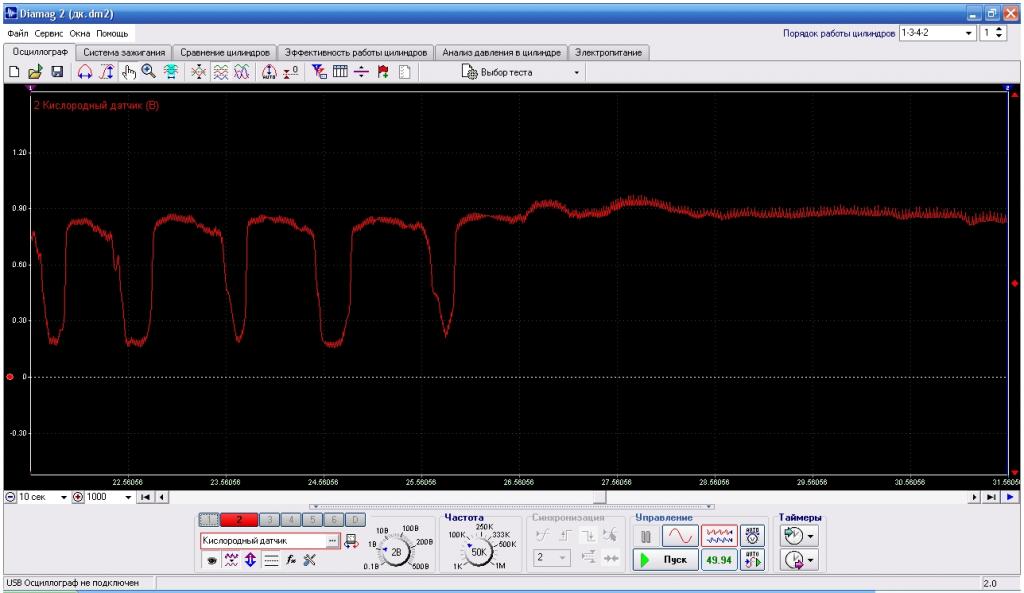The image size is (1024, 593).
Task: Click the channel line style icon
Action: pyautogui.click(x=271, y=560)
